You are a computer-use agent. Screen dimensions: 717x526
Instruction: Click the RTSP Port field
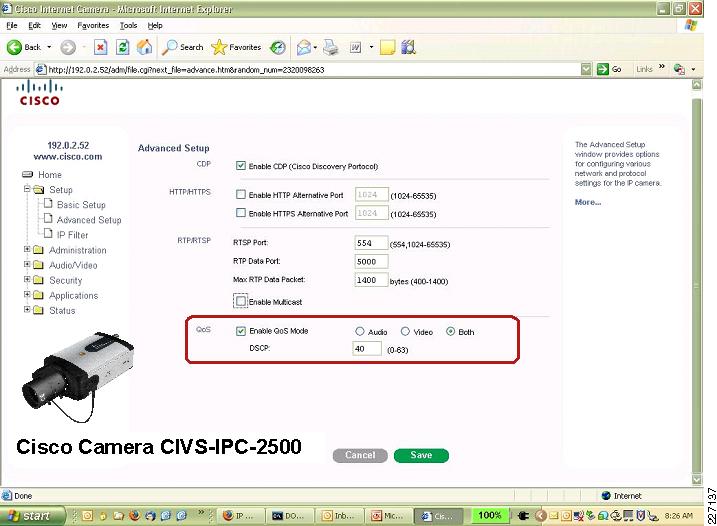pos(371,243)
